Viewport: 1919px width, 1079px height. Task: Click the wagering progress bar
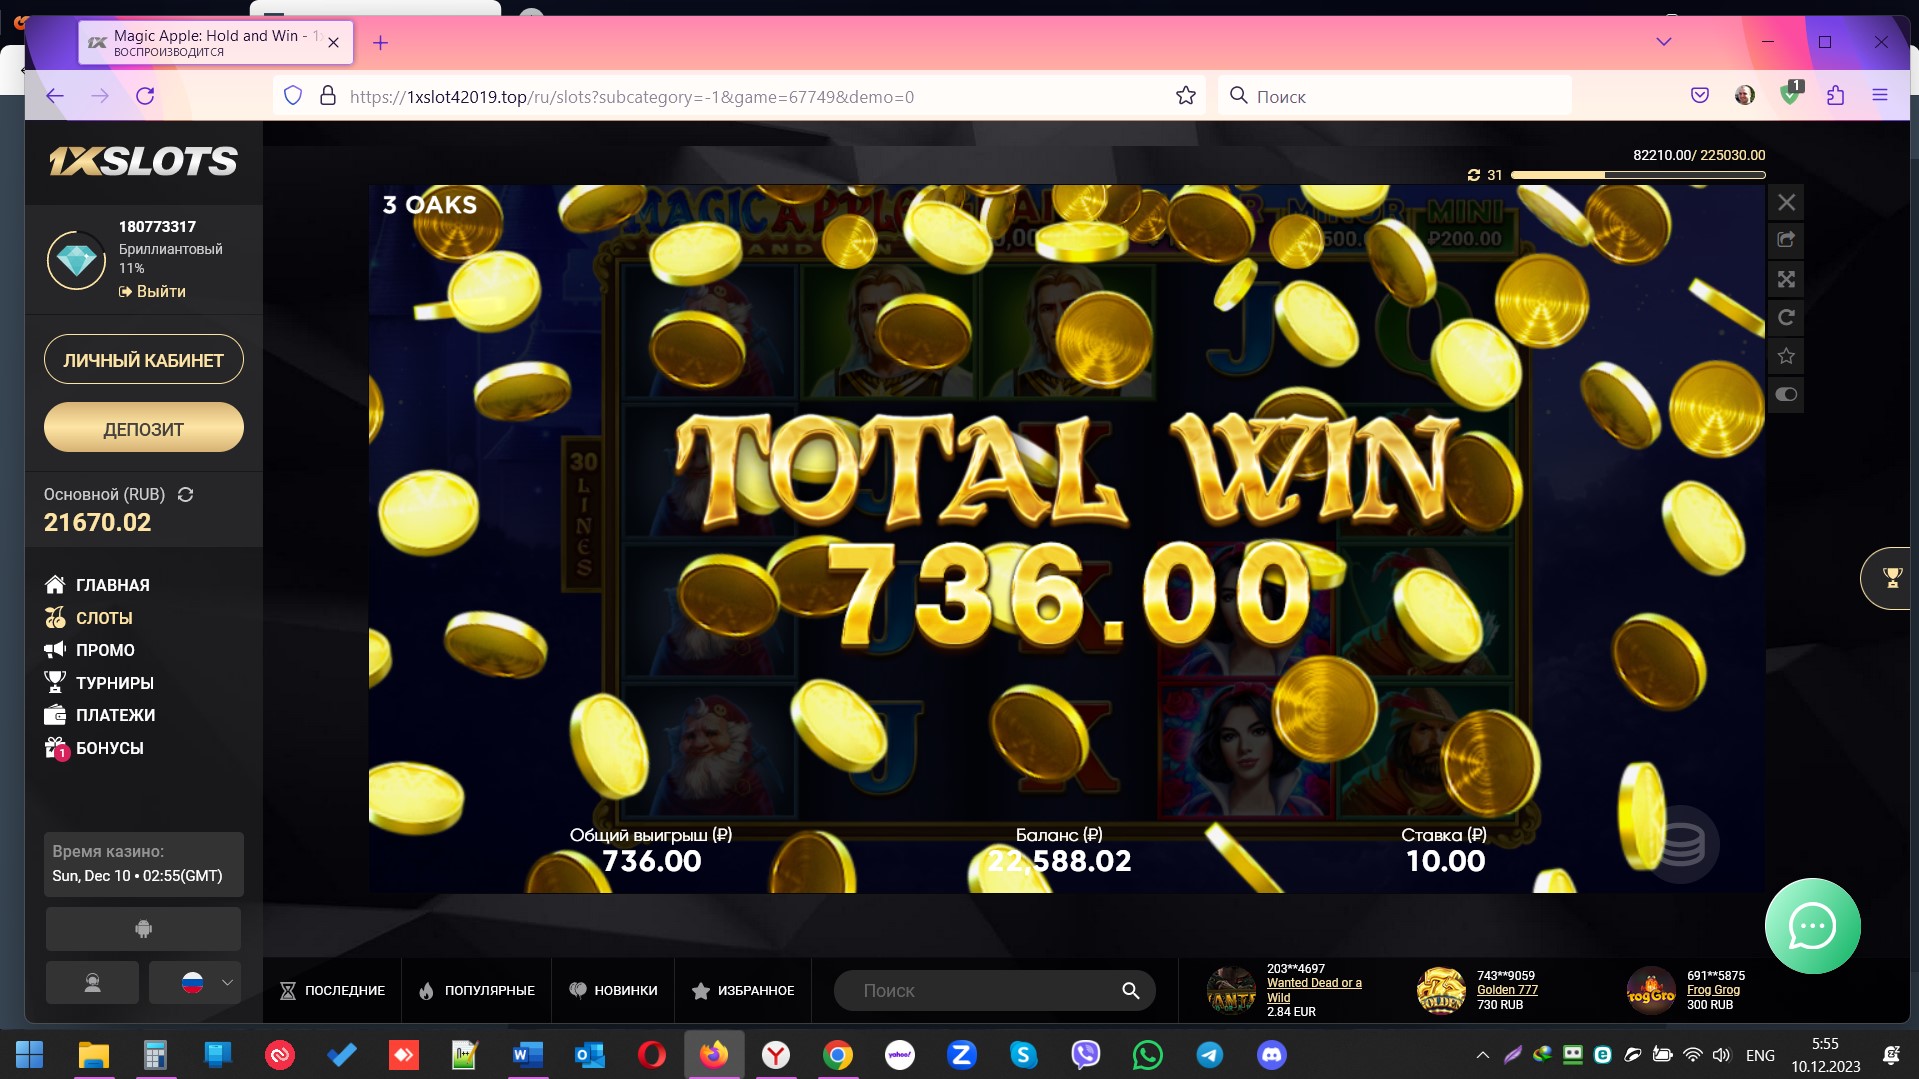1638,175
